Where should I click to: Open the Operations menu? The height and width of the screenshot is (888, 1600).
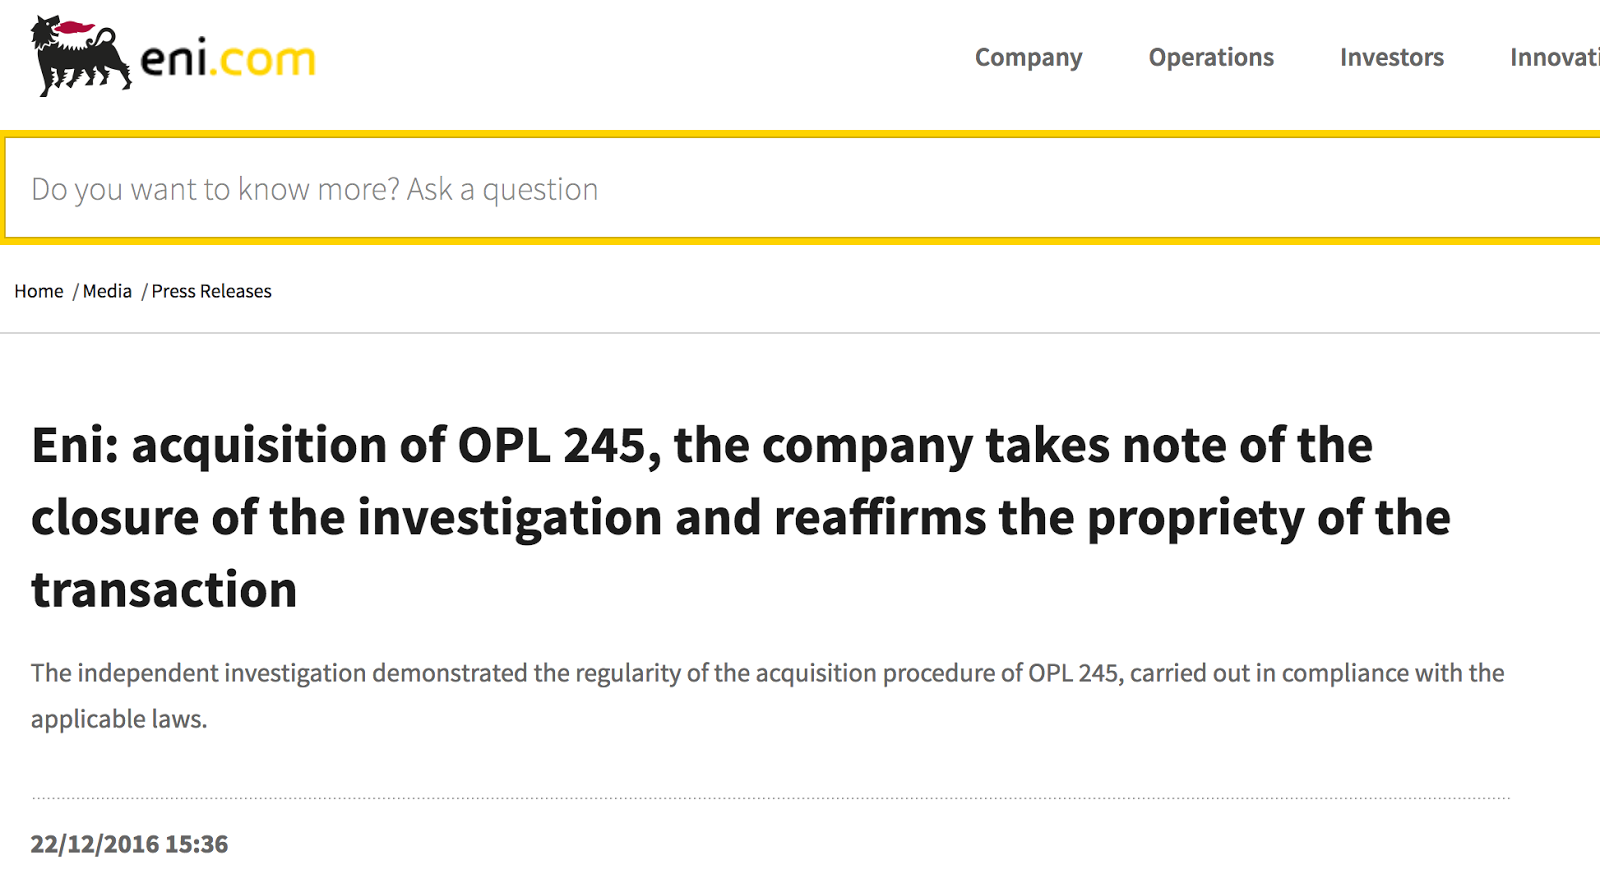(1211, 58)
